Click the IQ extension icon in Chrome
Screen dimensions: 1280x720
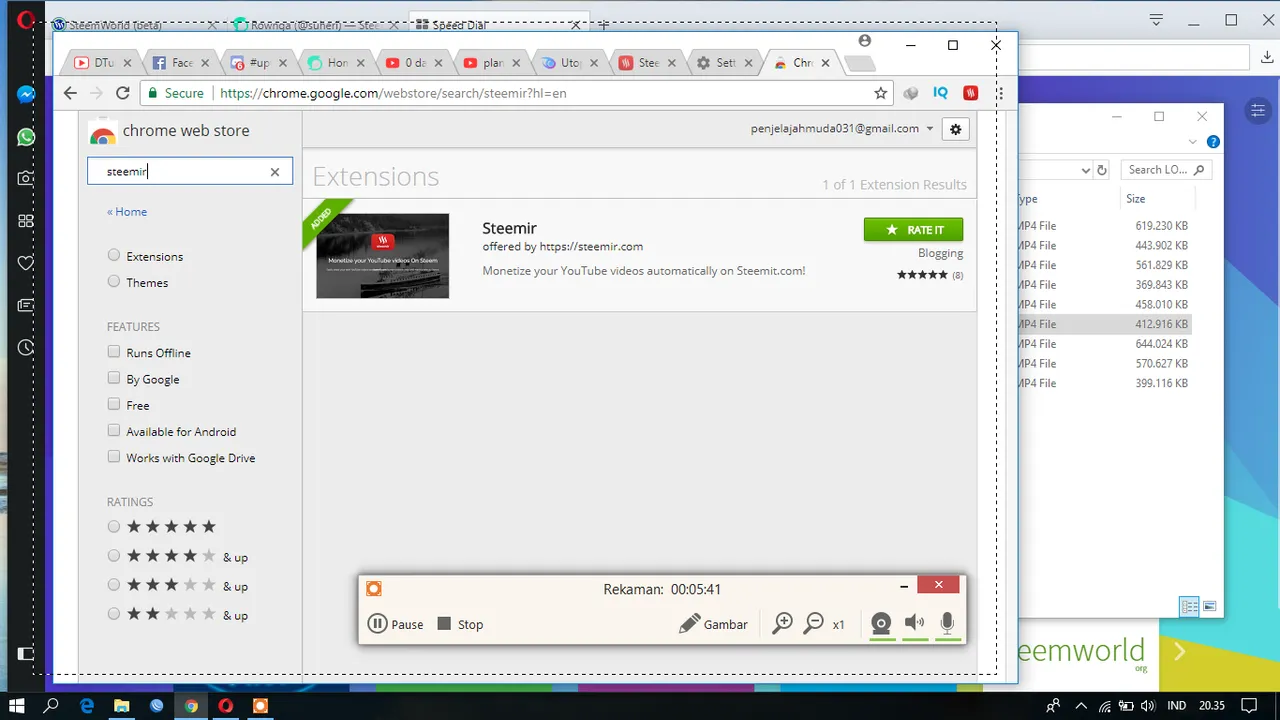(940, 93)
